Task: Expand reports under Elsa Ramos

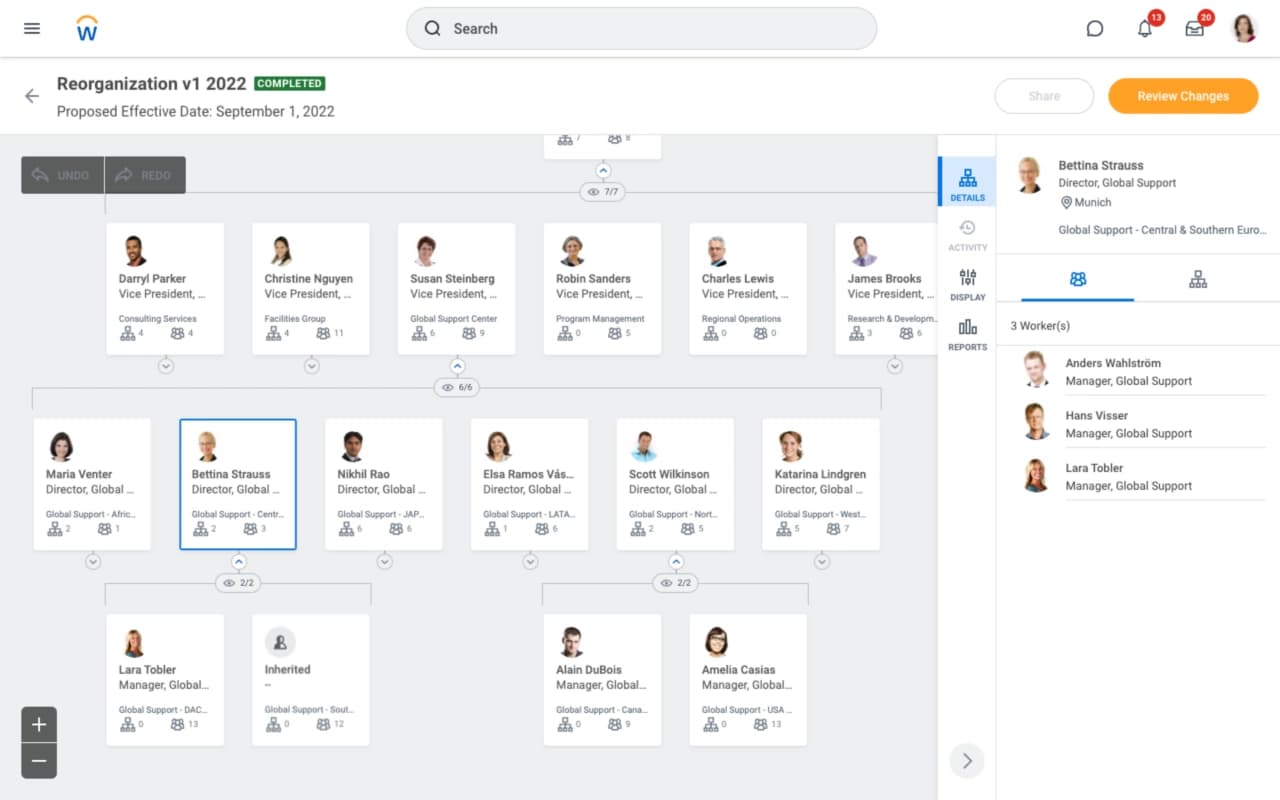Action: tap(530, 562)
